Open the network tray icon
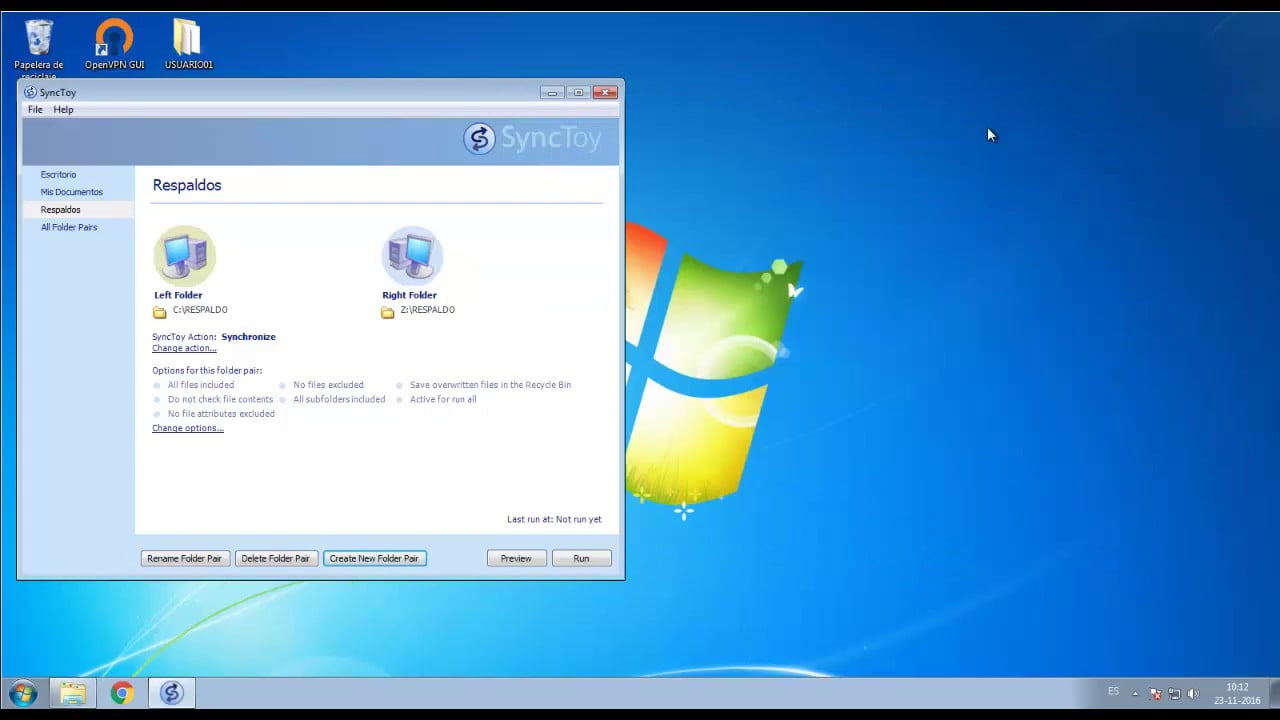This screenshot has height=720, width=1280. (x=1174, y=693)
